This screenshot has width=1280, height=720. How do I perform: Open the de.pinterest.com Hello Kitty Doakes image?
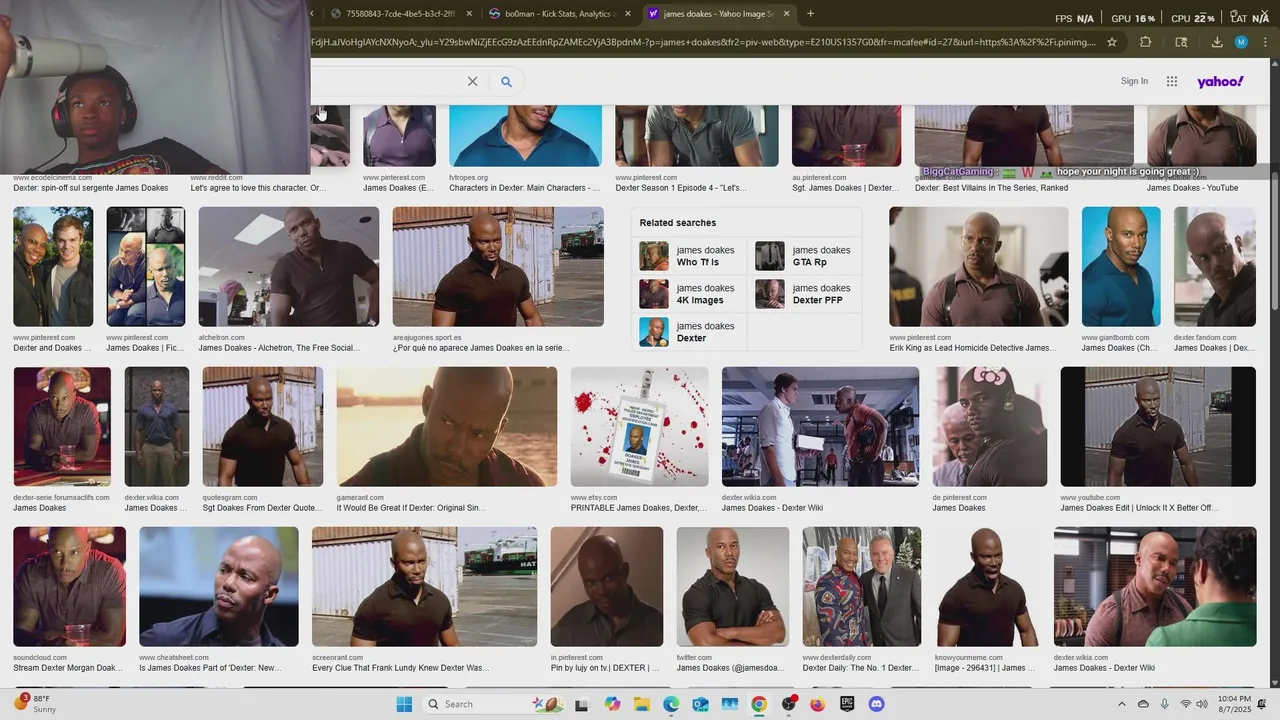(x=990, y=427)
